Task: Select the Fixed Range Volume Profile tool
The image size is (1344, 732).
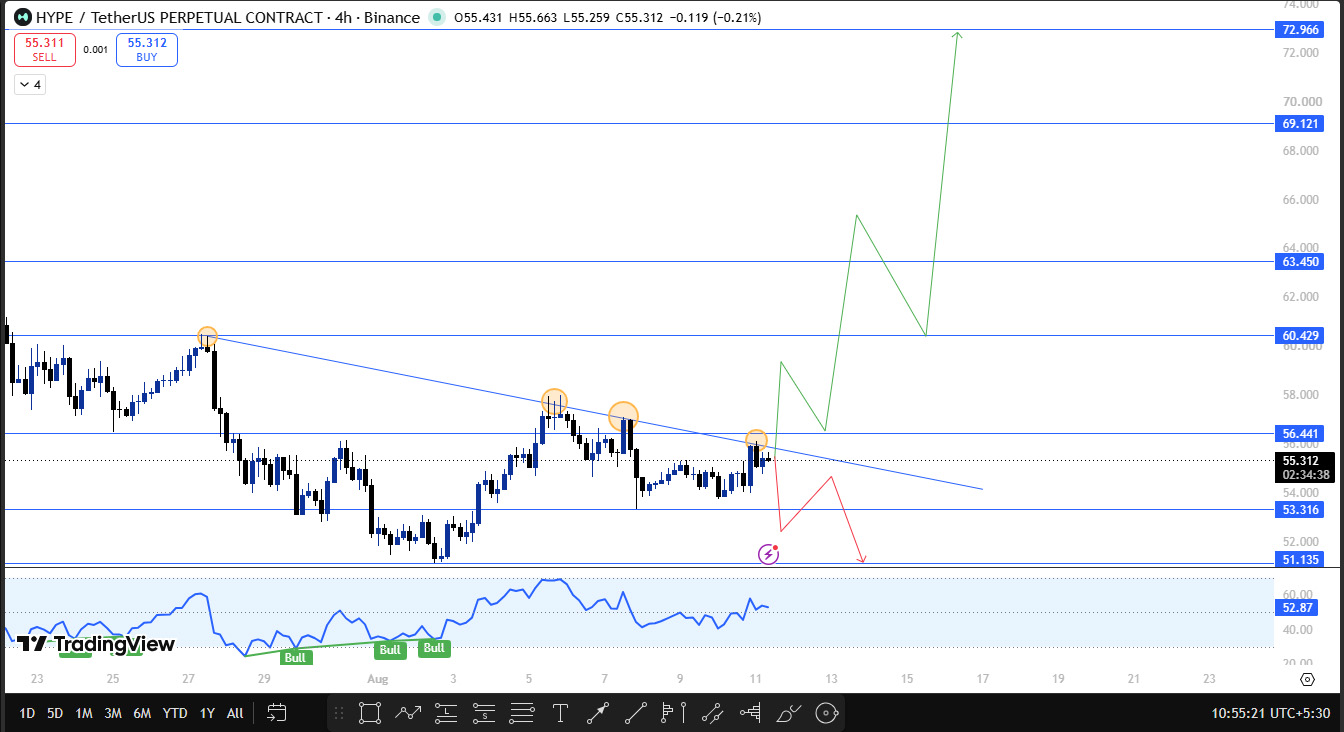Action: [x=750, y=713]
